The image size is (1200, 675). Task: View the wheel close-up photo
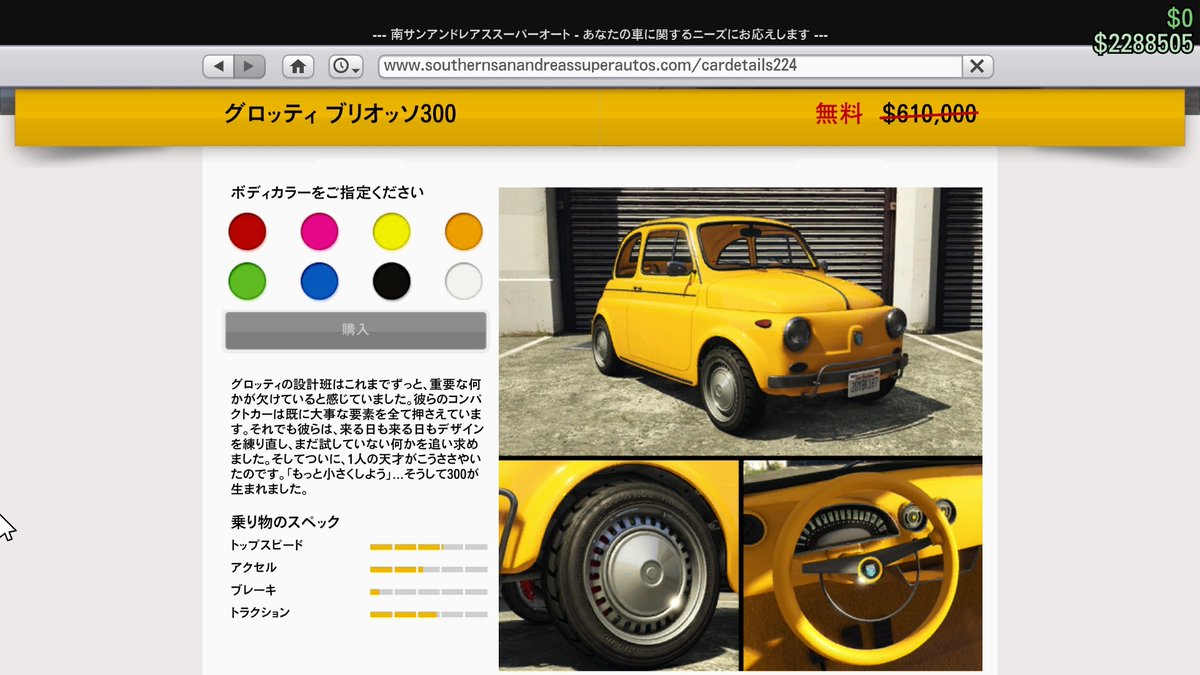coord(618,565)
